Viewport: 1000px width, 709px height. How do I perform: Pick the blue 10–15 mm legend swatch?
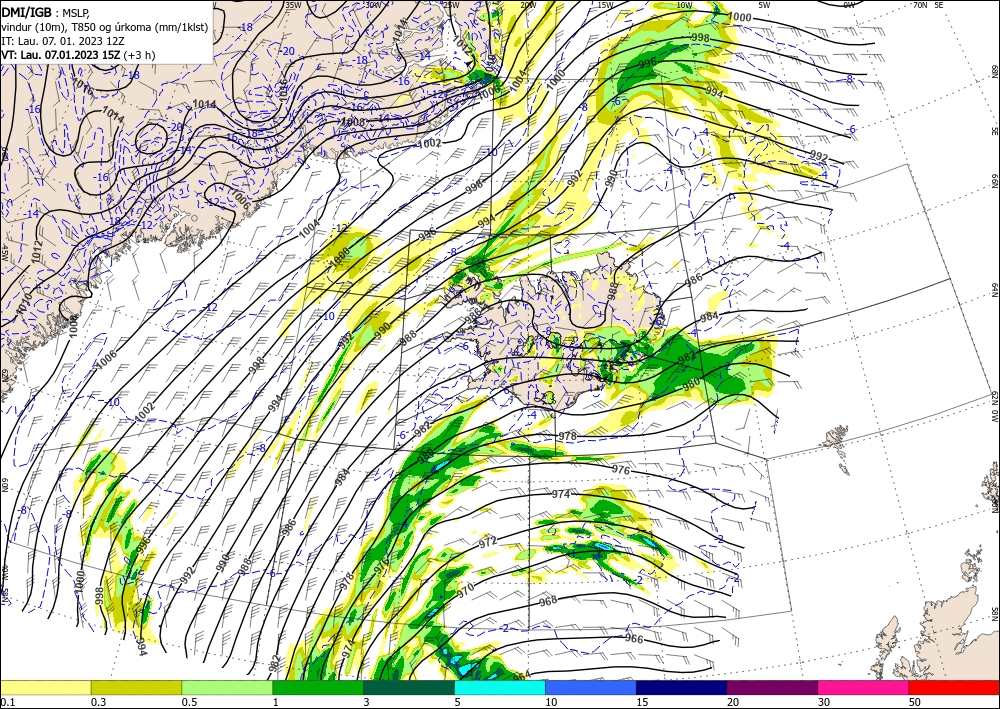click(591, 687)
